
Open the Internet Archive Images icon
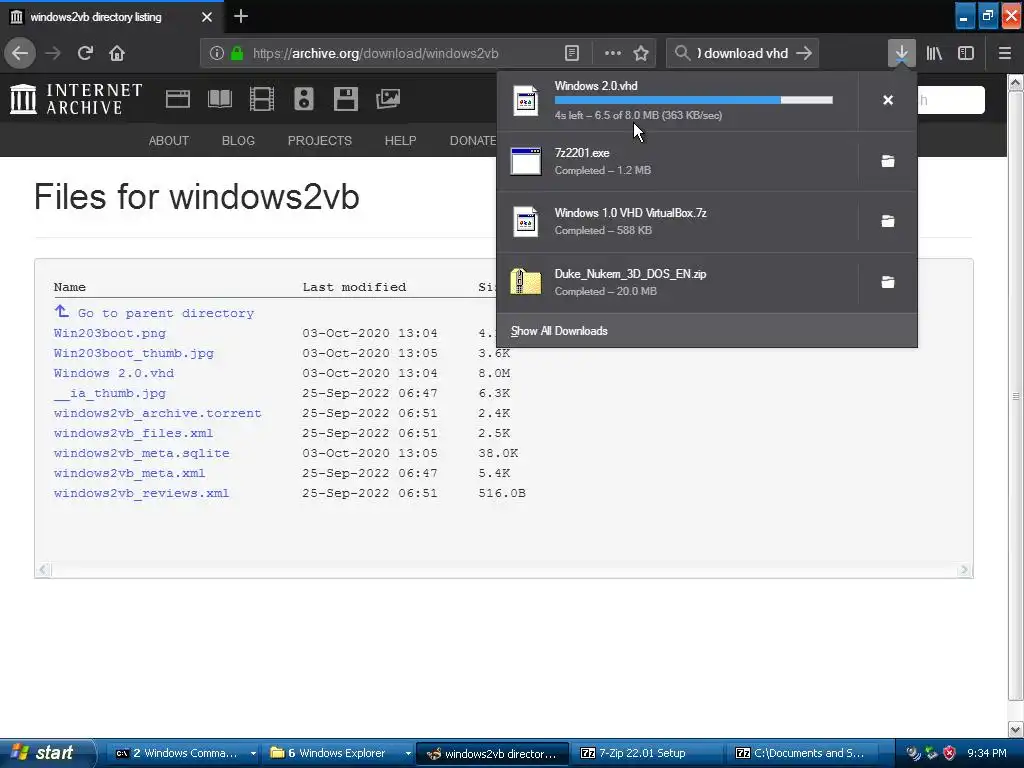click(x=387, y=99)
